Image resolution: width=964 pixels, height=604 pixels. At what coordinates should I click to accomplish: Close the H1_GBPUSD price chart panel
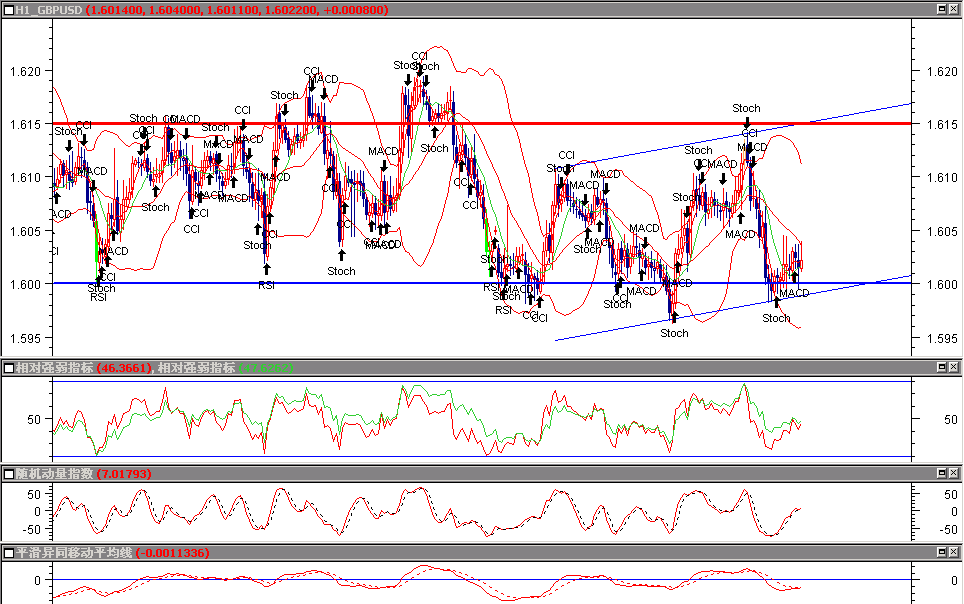954,9
